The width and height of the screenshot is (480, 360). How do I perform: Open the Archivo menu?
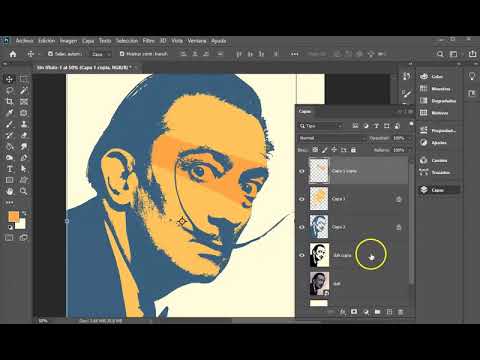(25, 41)
